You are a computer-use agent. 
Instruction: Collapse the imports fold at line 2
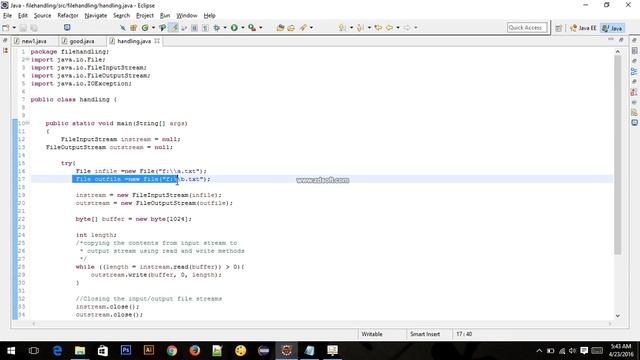pyautogui.click(x=28, y=60)
